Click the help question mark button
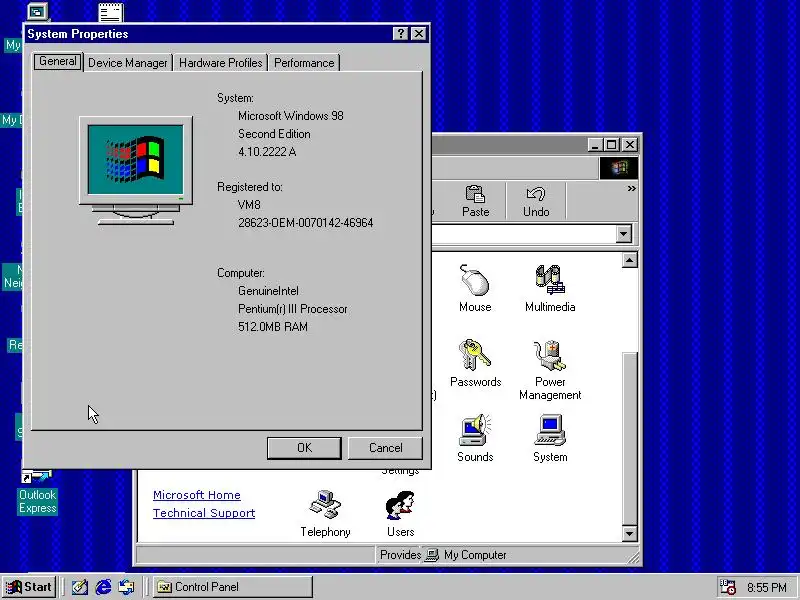Screen dimensions: 800x600 [401, 34]
